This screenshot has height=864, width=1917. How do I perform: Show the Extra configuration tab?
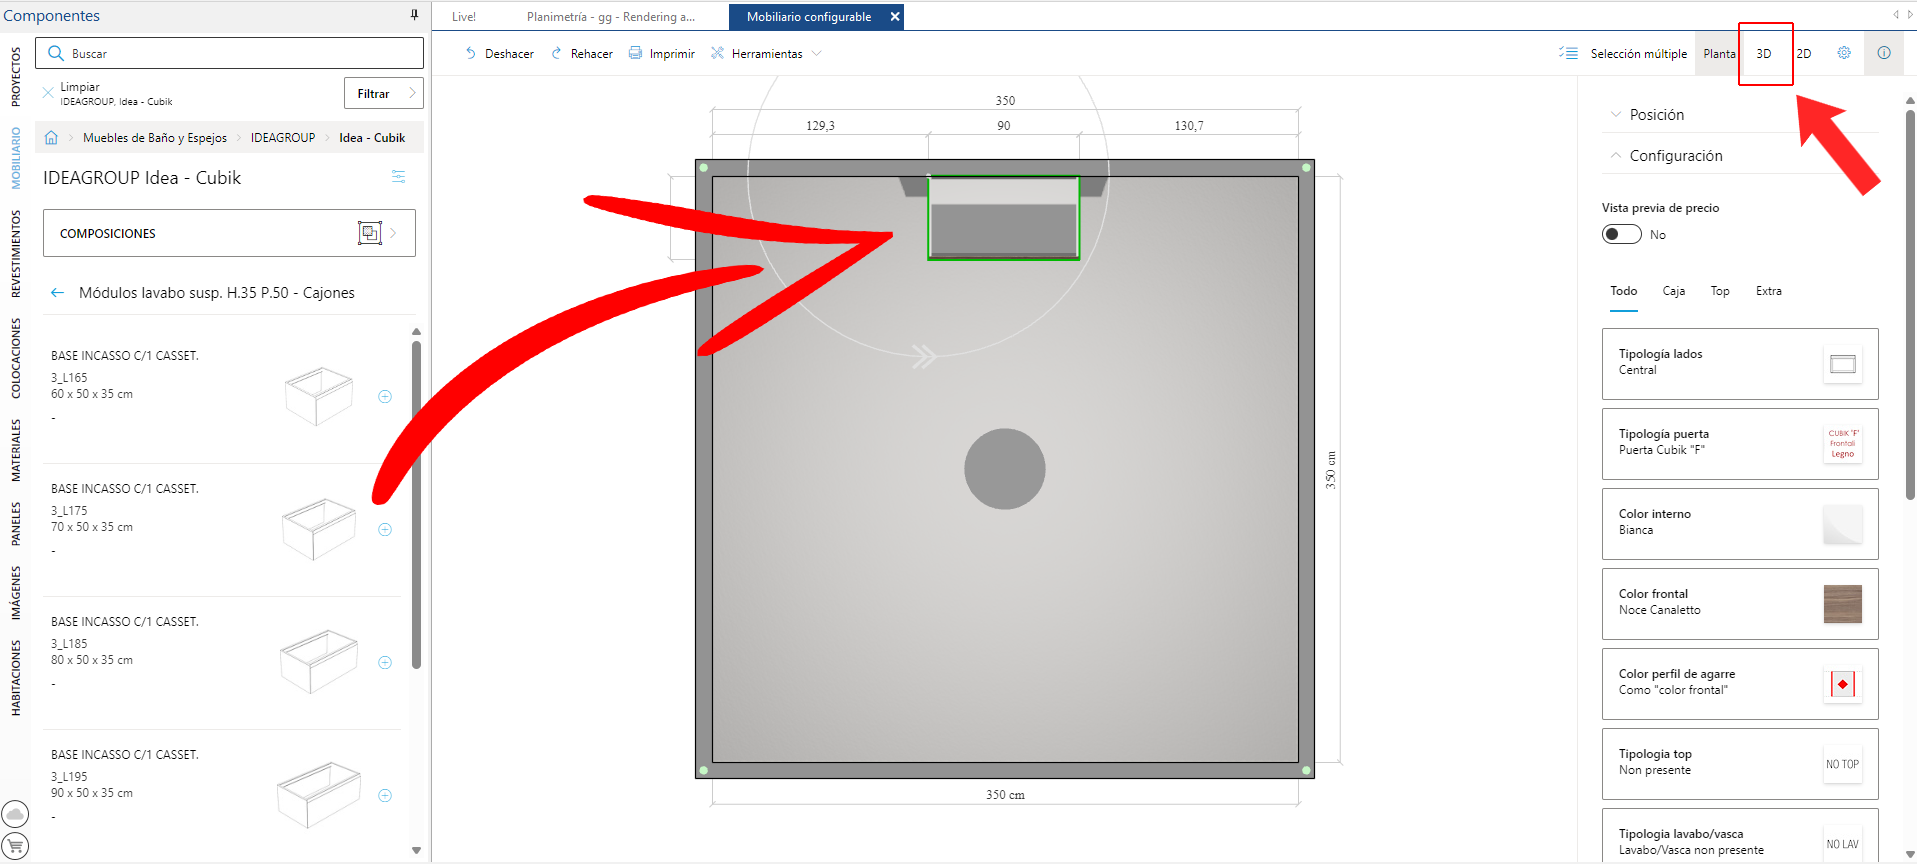[1769, 291]
